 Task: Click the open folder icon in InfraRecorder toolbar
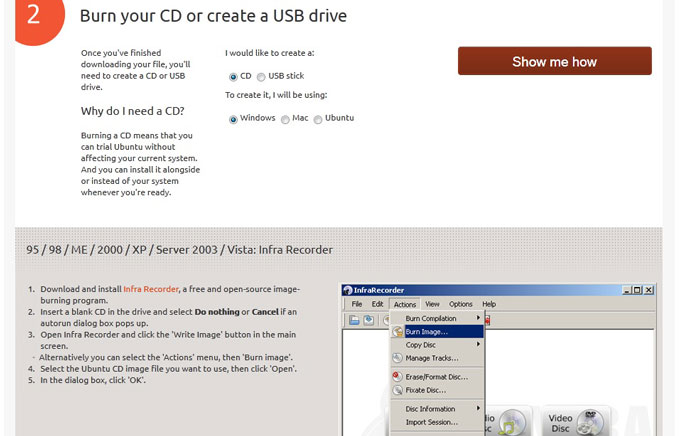pos(354,320)
